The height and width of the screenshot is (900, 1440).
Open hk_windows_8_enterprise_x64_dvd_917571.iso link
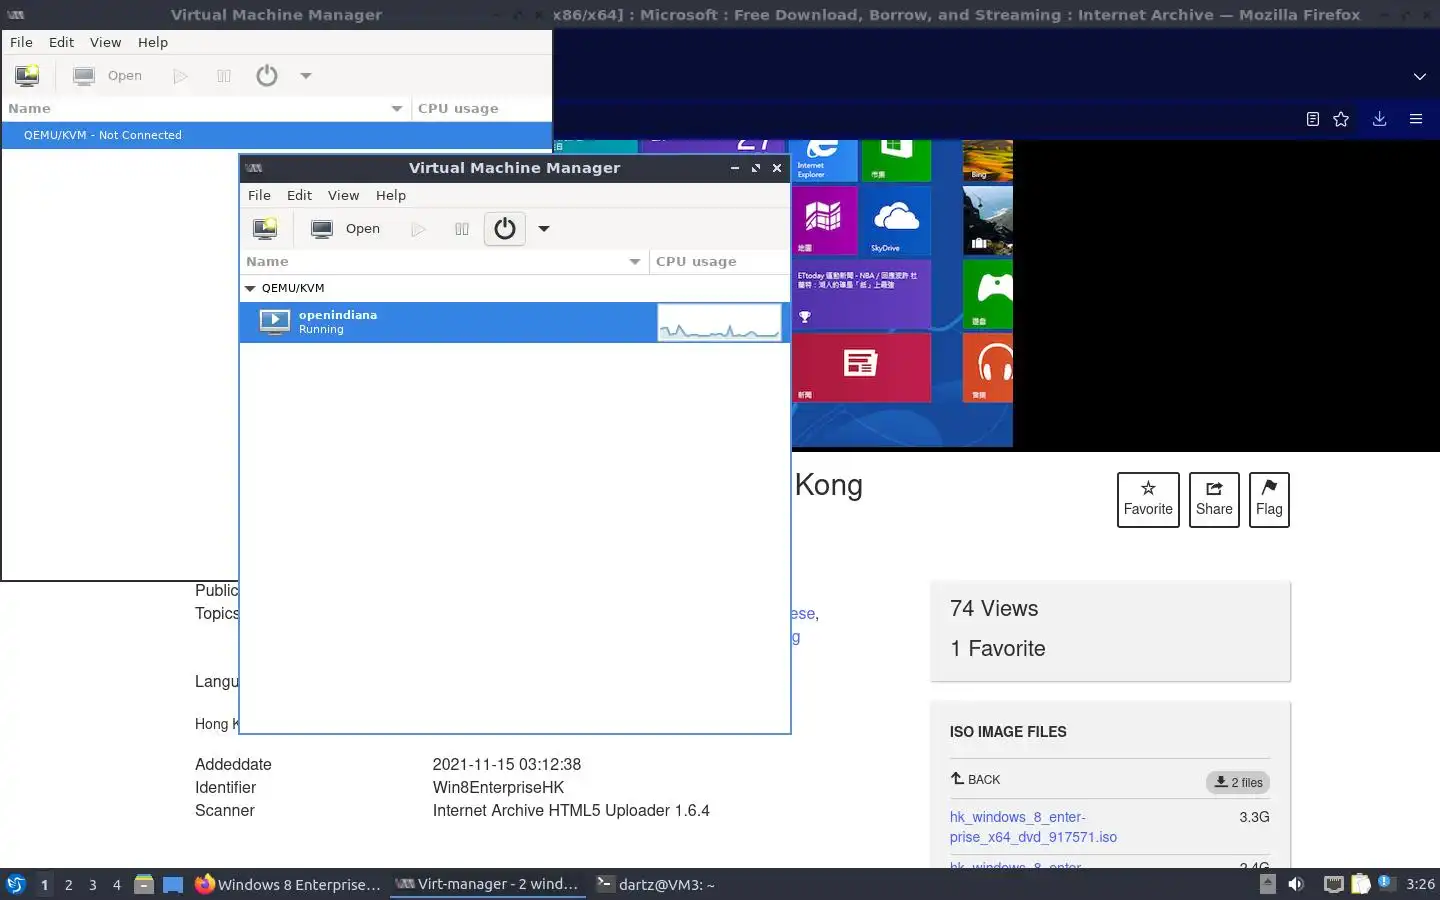coord(1033,827)
